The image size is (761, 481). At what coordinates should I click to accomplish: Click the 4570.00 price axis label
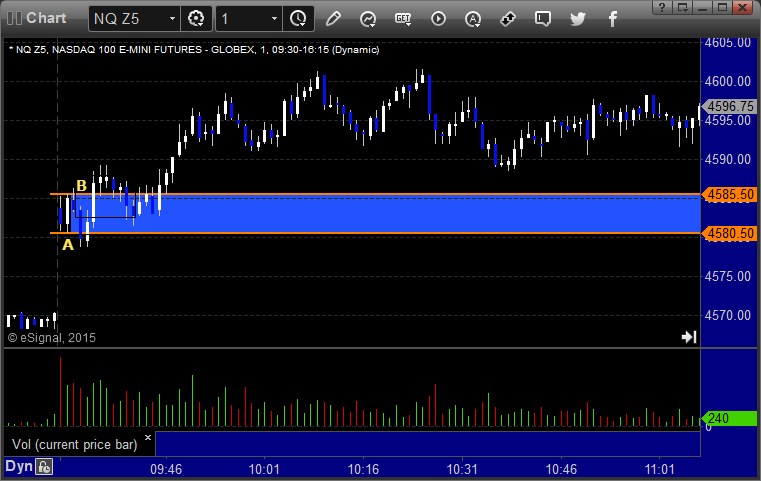click(728, 315)
